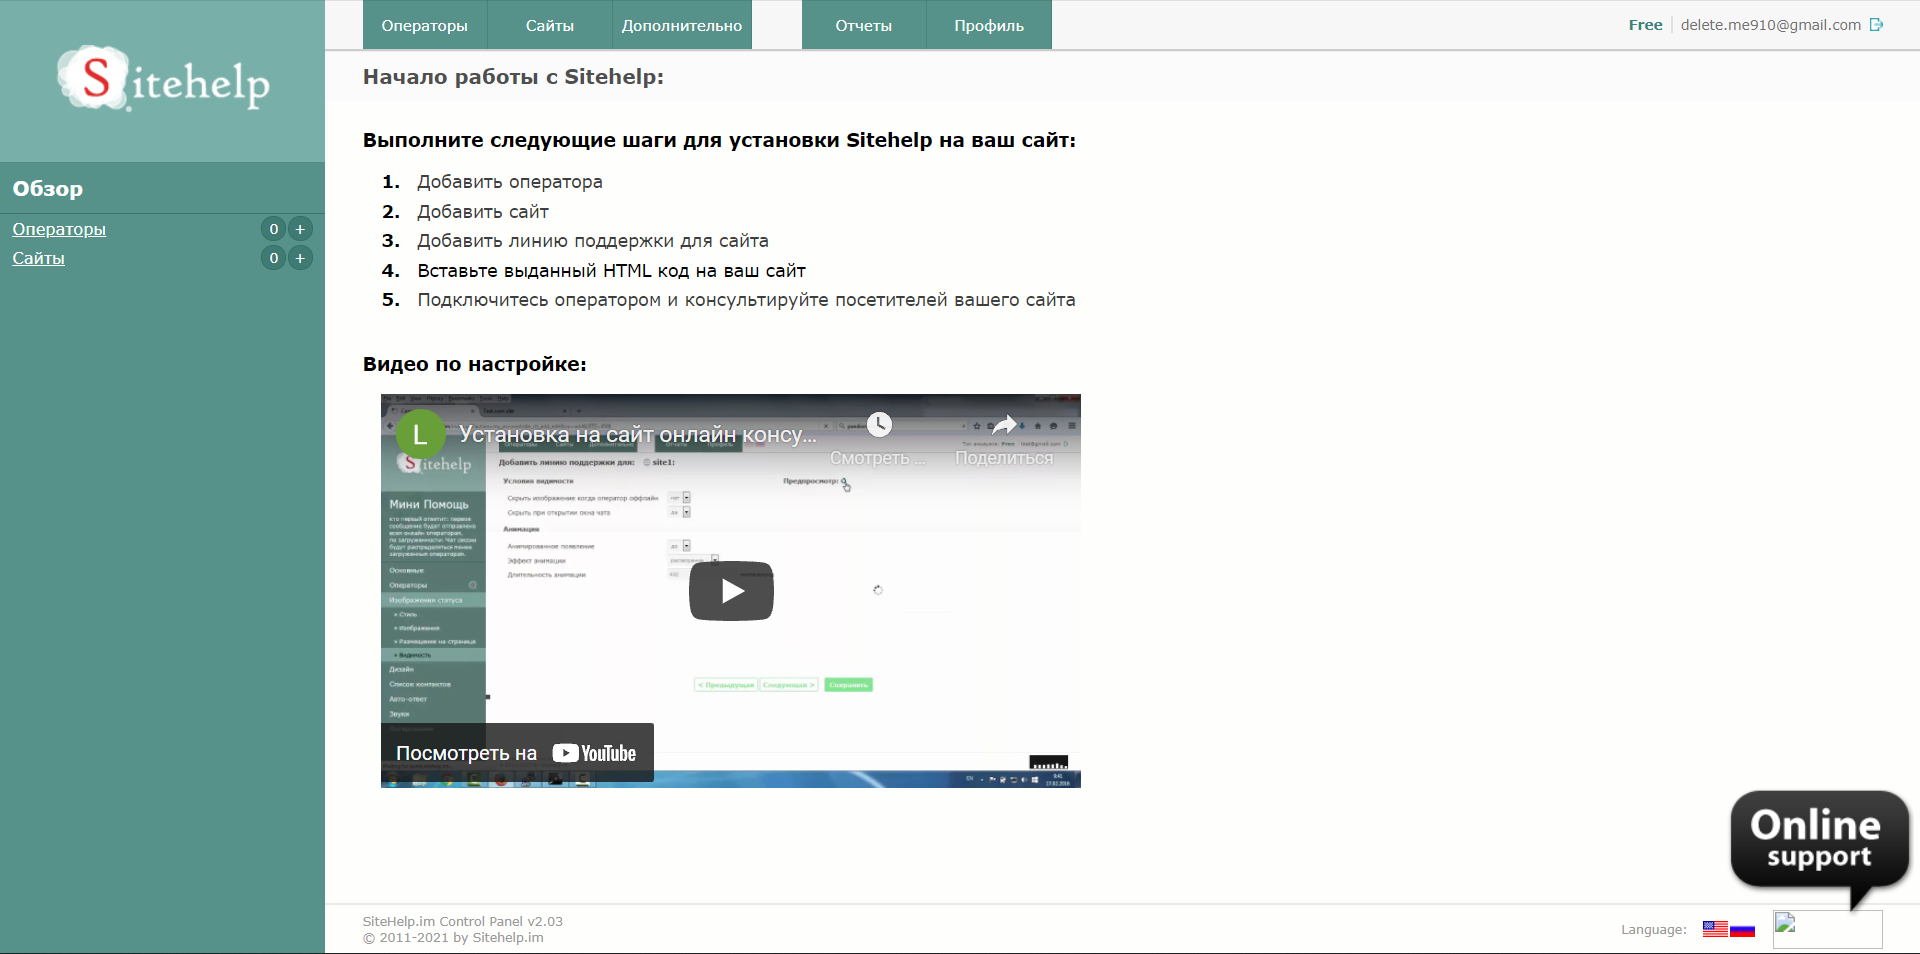The image size is (1920, 954).
Task: Open the Отчеты menu
Action: [864, 25]
